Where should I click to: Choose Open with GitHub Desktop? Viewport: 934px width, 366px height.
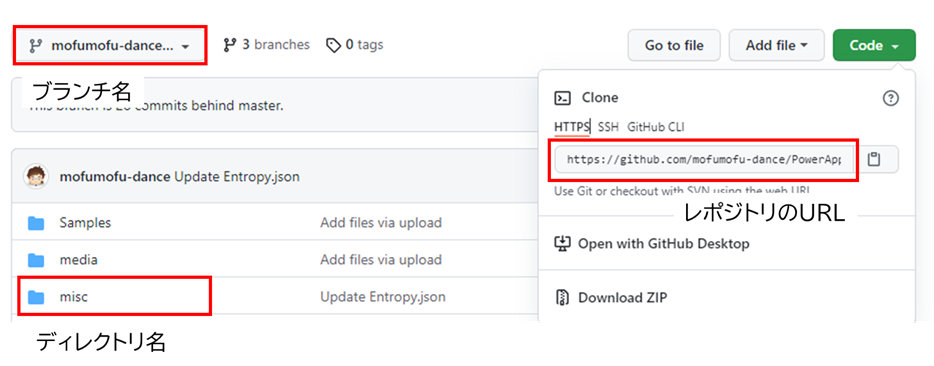point(664,244)
